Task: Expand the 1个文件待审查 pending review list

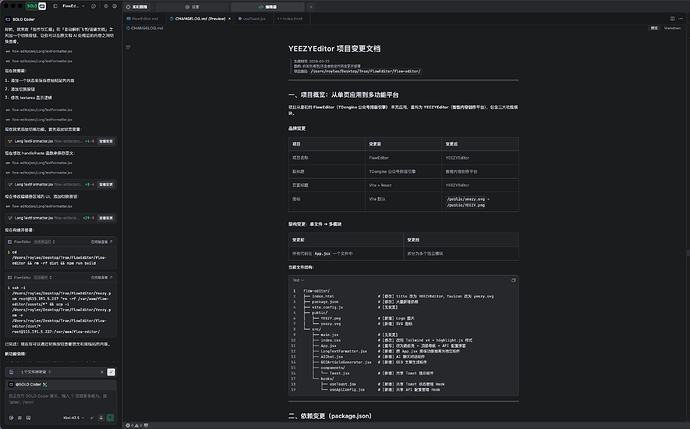Action: tap(36, 372)
